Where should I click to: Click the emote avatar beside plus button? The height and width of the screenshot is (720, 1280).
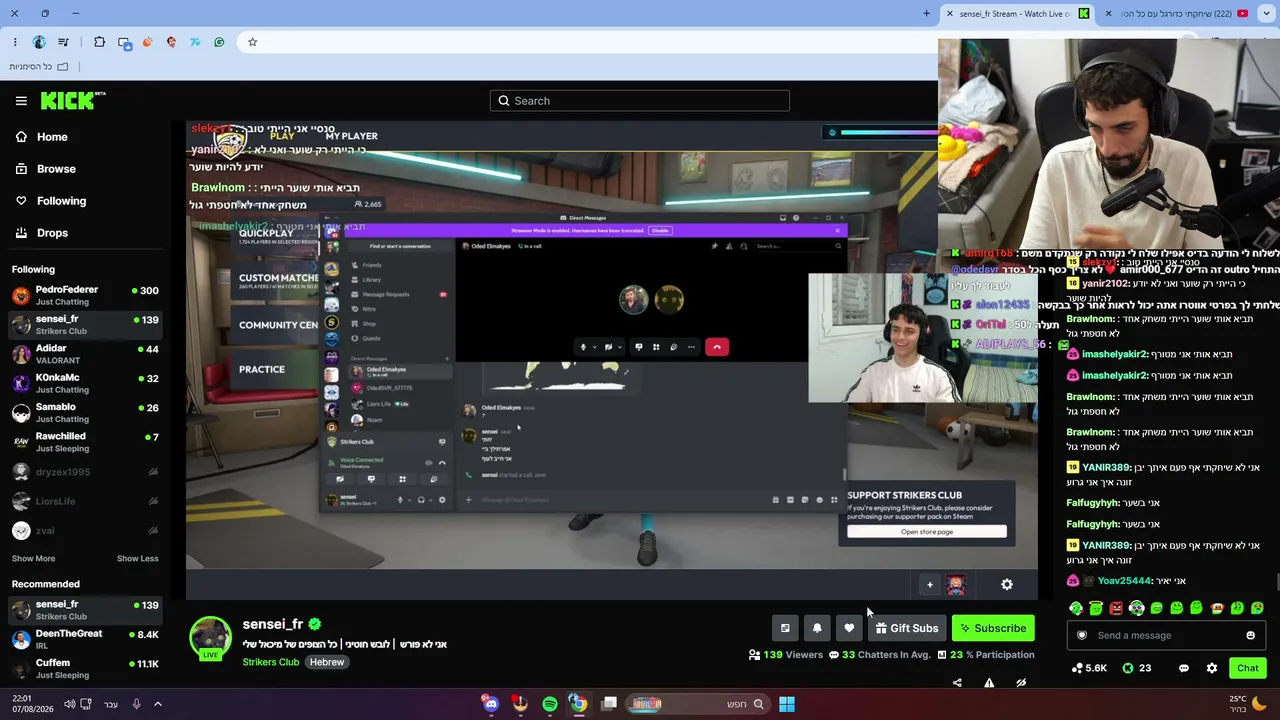point(956,585)
